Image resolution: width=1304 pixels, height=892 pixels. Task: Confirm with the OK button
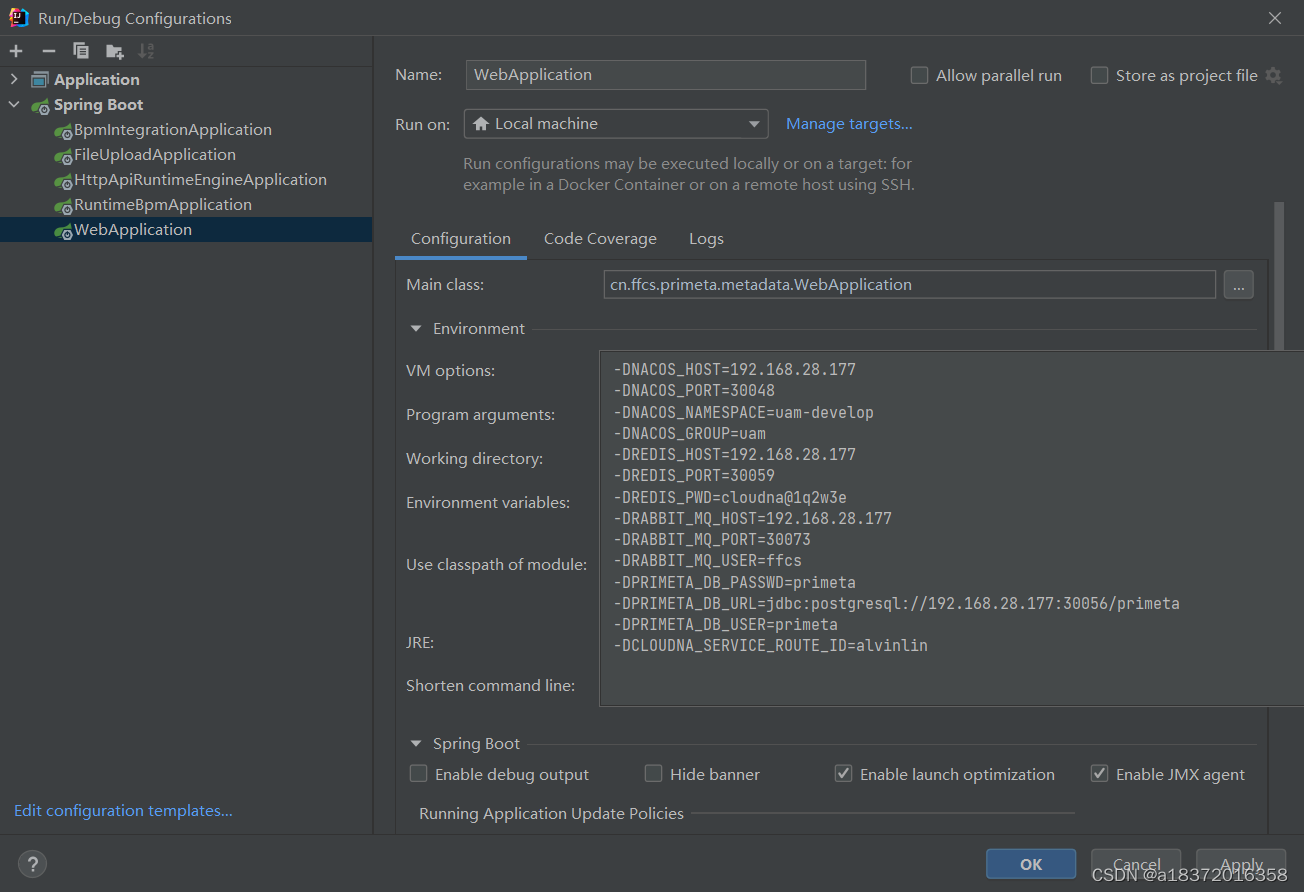pos(1031,864)
